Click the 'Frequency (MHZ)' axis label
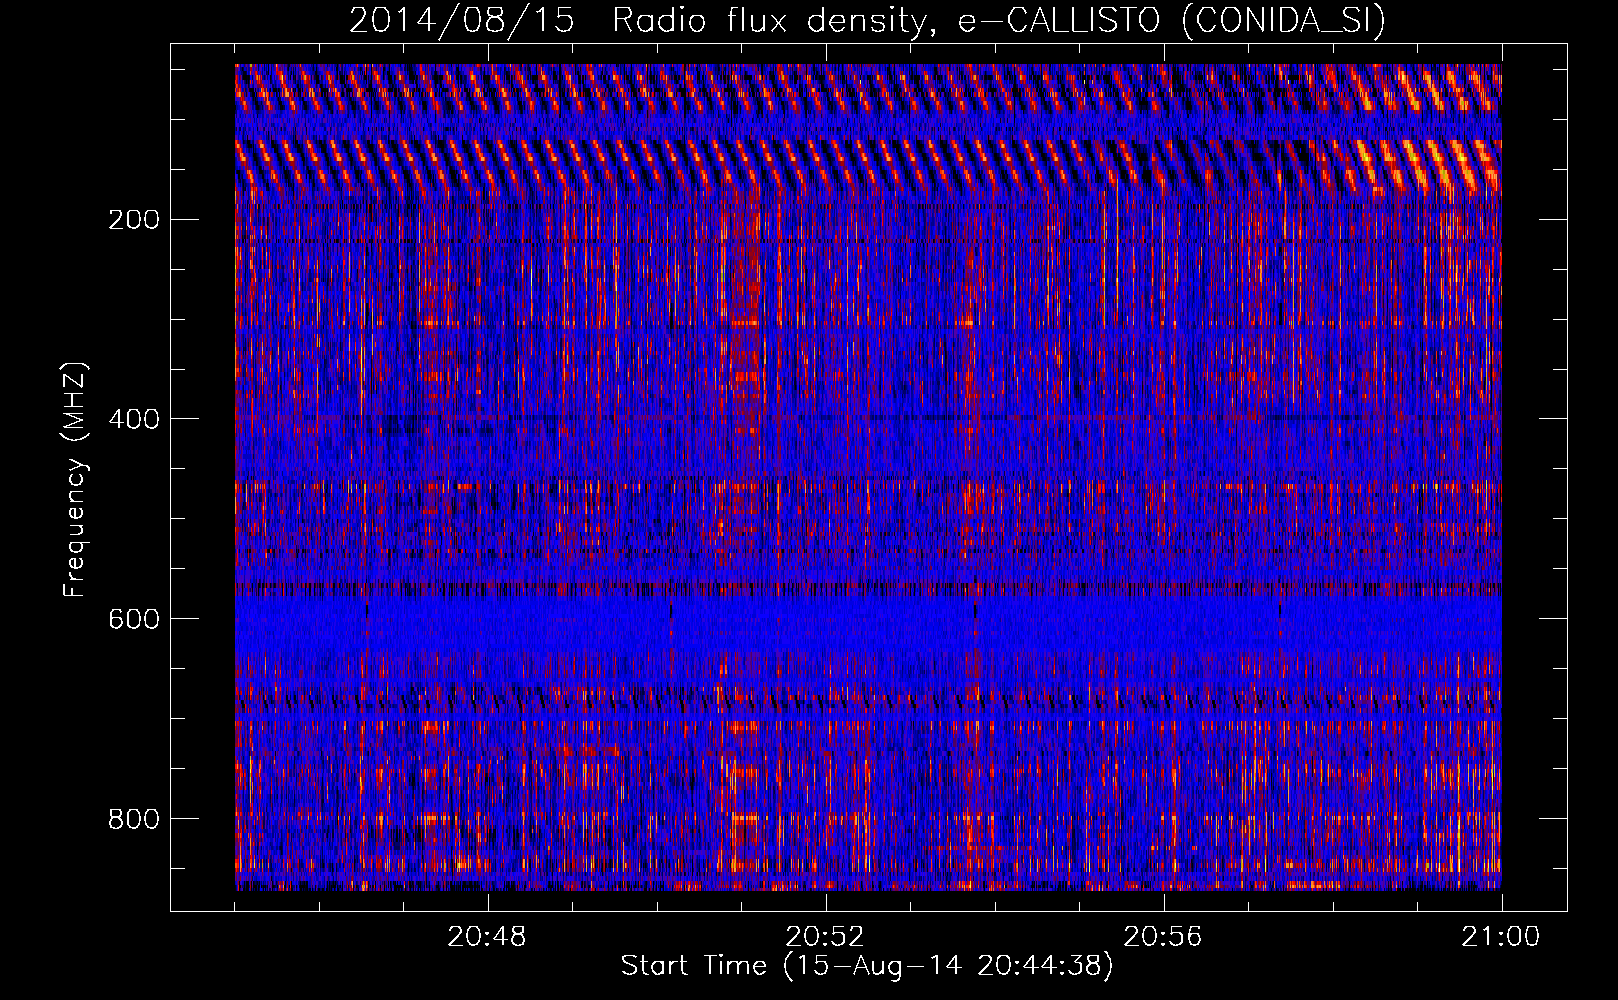Screen dimensions: 1618x1000 [x=75, y=480]
